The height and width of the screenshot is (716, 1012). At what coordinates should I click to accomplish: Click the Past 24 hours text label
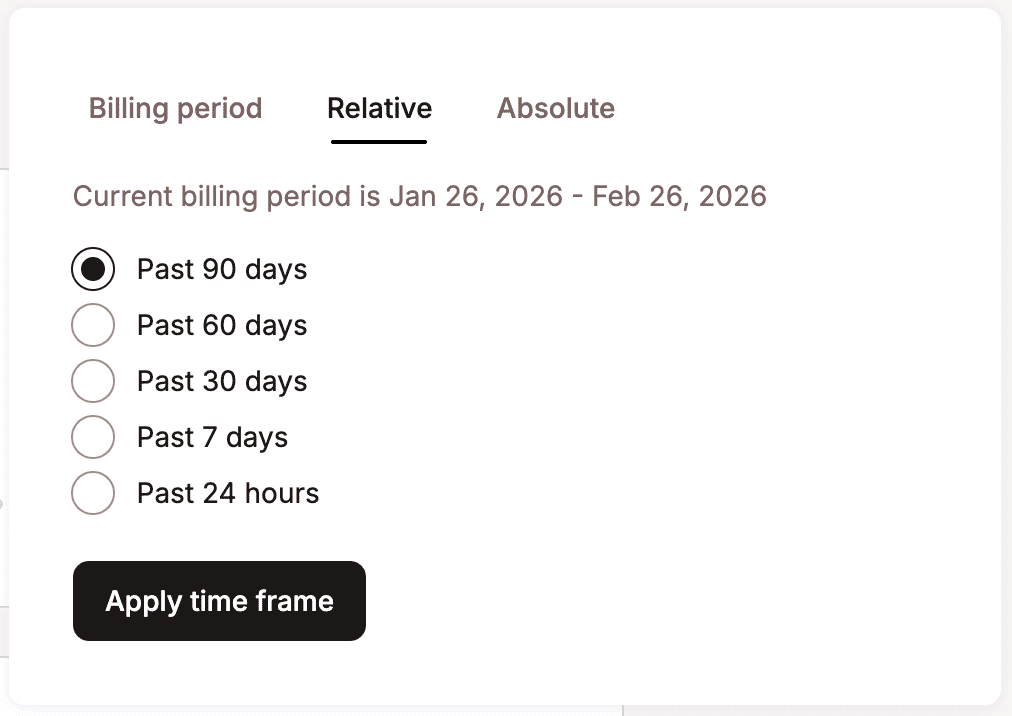coord(228,493)
